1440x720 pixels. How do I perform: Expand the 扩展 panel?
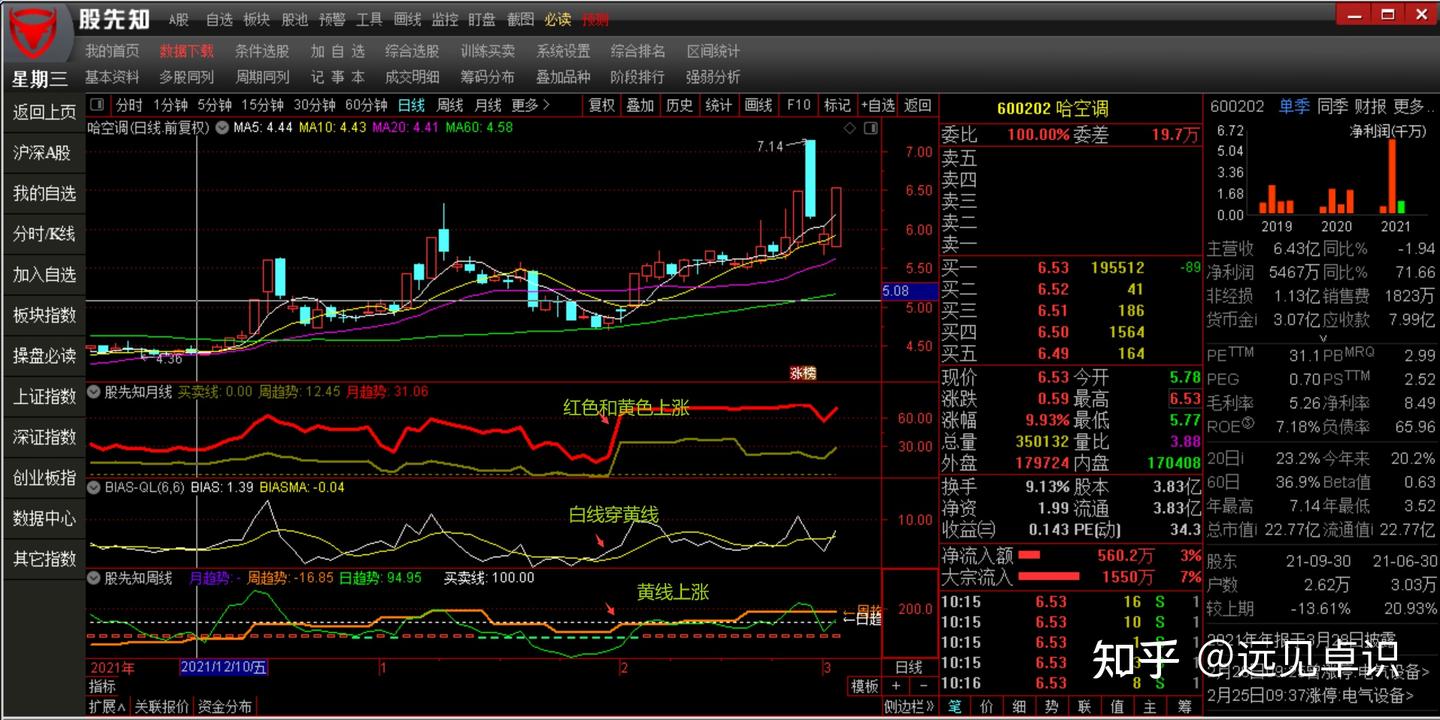tap(108, 706)
